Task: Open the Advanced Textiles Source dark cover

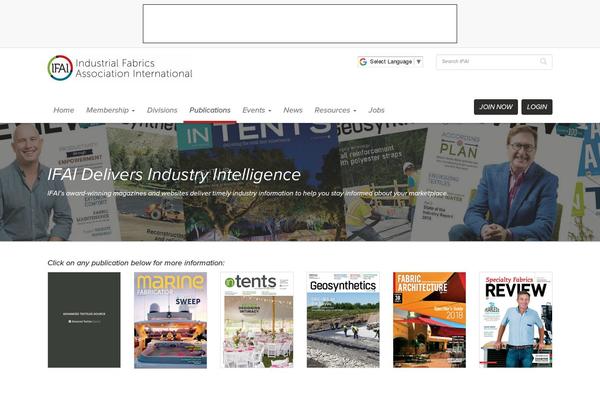Action: 84,320
